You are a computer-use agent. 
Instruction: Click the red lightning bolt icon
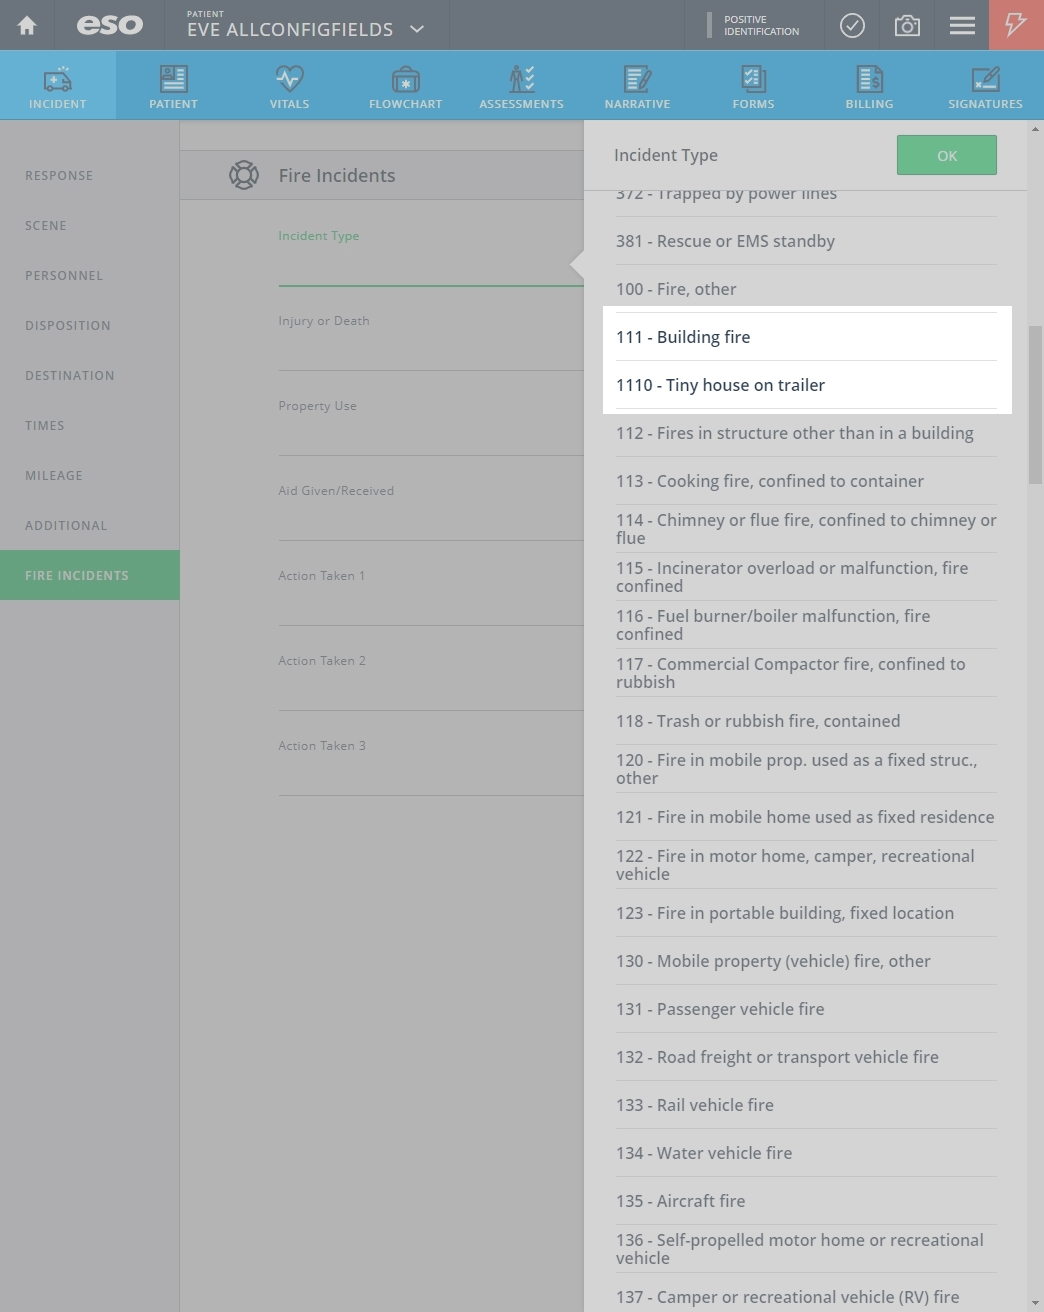[1016, 25]
